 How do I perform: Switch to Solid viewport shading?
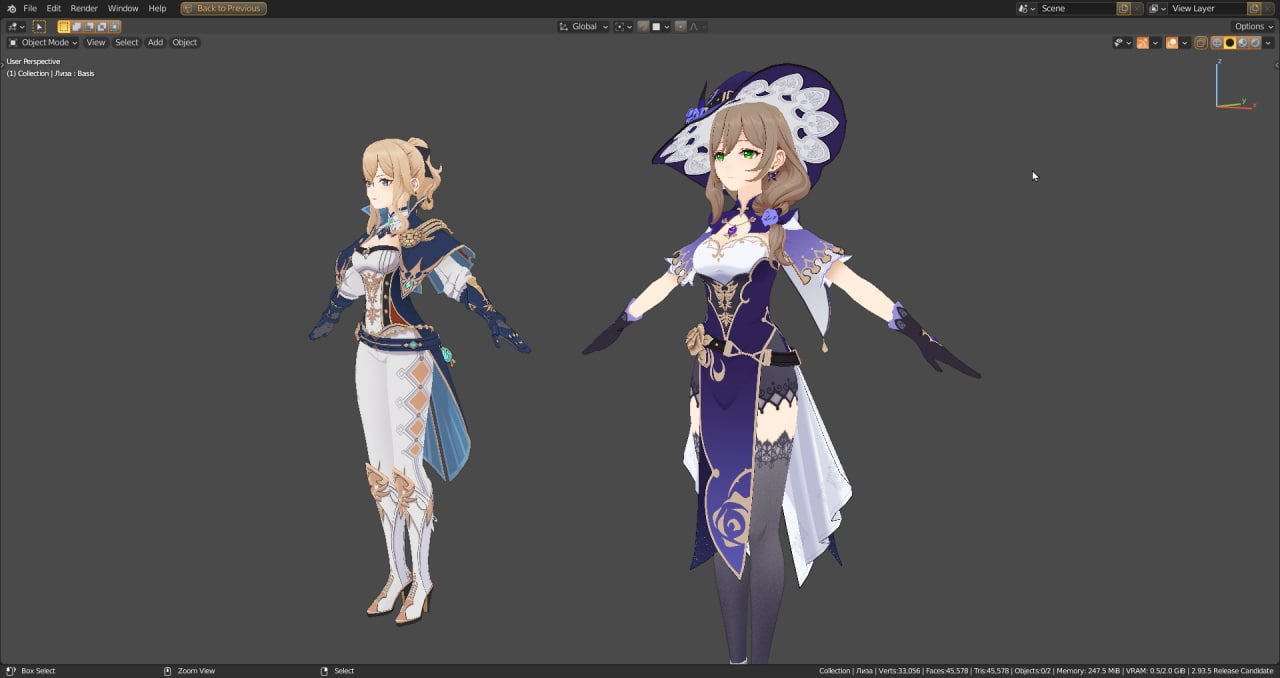pyautogui.click(x=1230, y=43)
